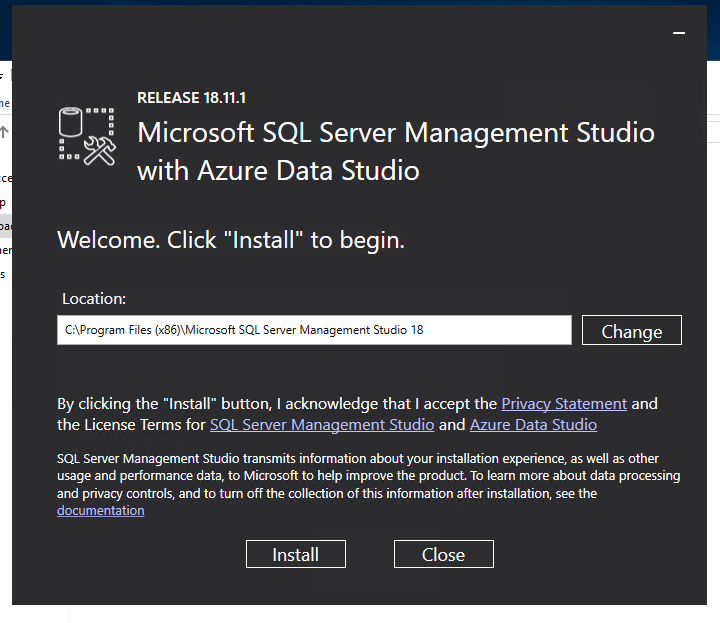Click the up arrow in the background window
This screenshot has width=720, height=623.
tap(4, 132)
